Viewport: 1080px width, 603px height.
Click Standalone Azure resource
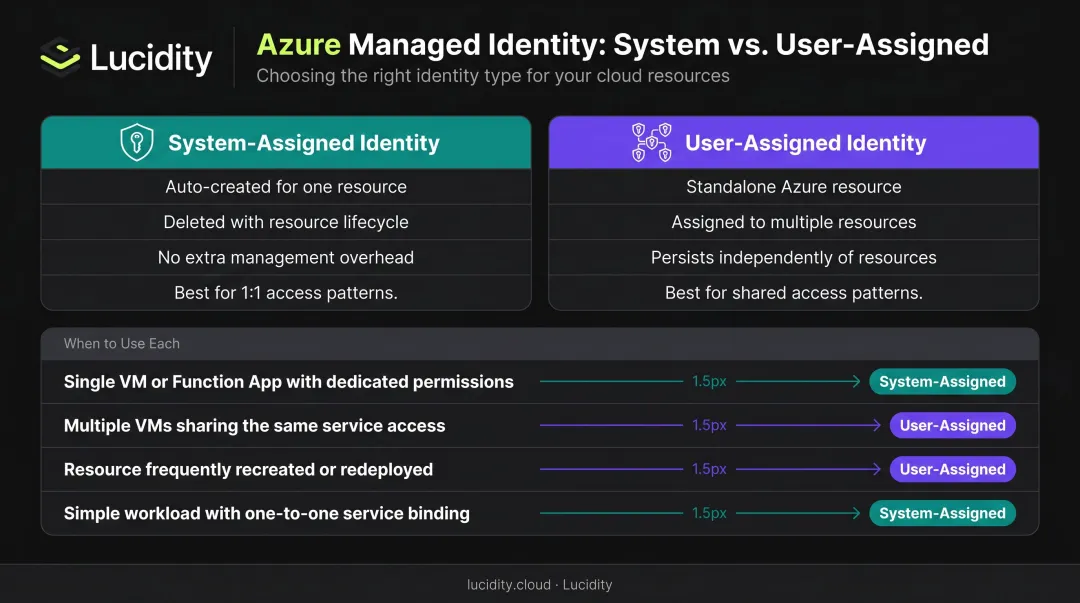point(793,187)
